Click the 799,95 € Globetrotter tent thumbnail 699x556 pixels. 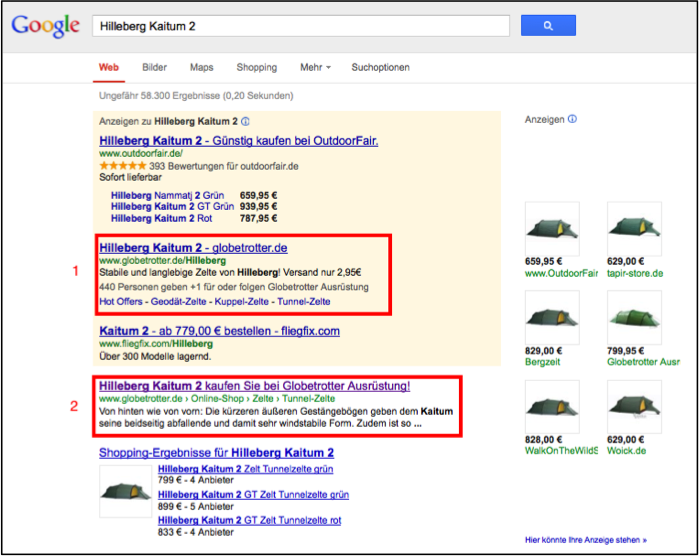coord(634,317)
